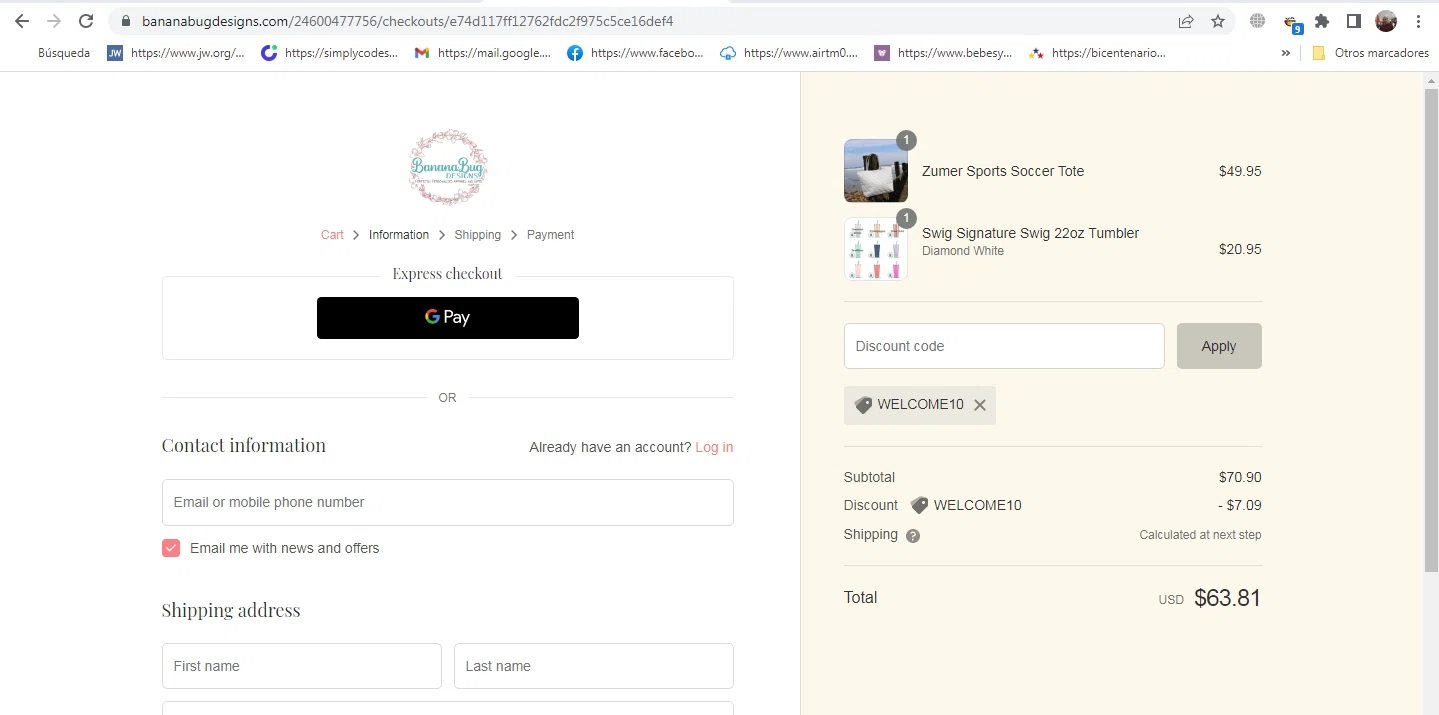Image resolution: width=1439 pixels, height=715 pixels.
Task: Click the $49.95 price
Action: click(x=1240, y=171)
